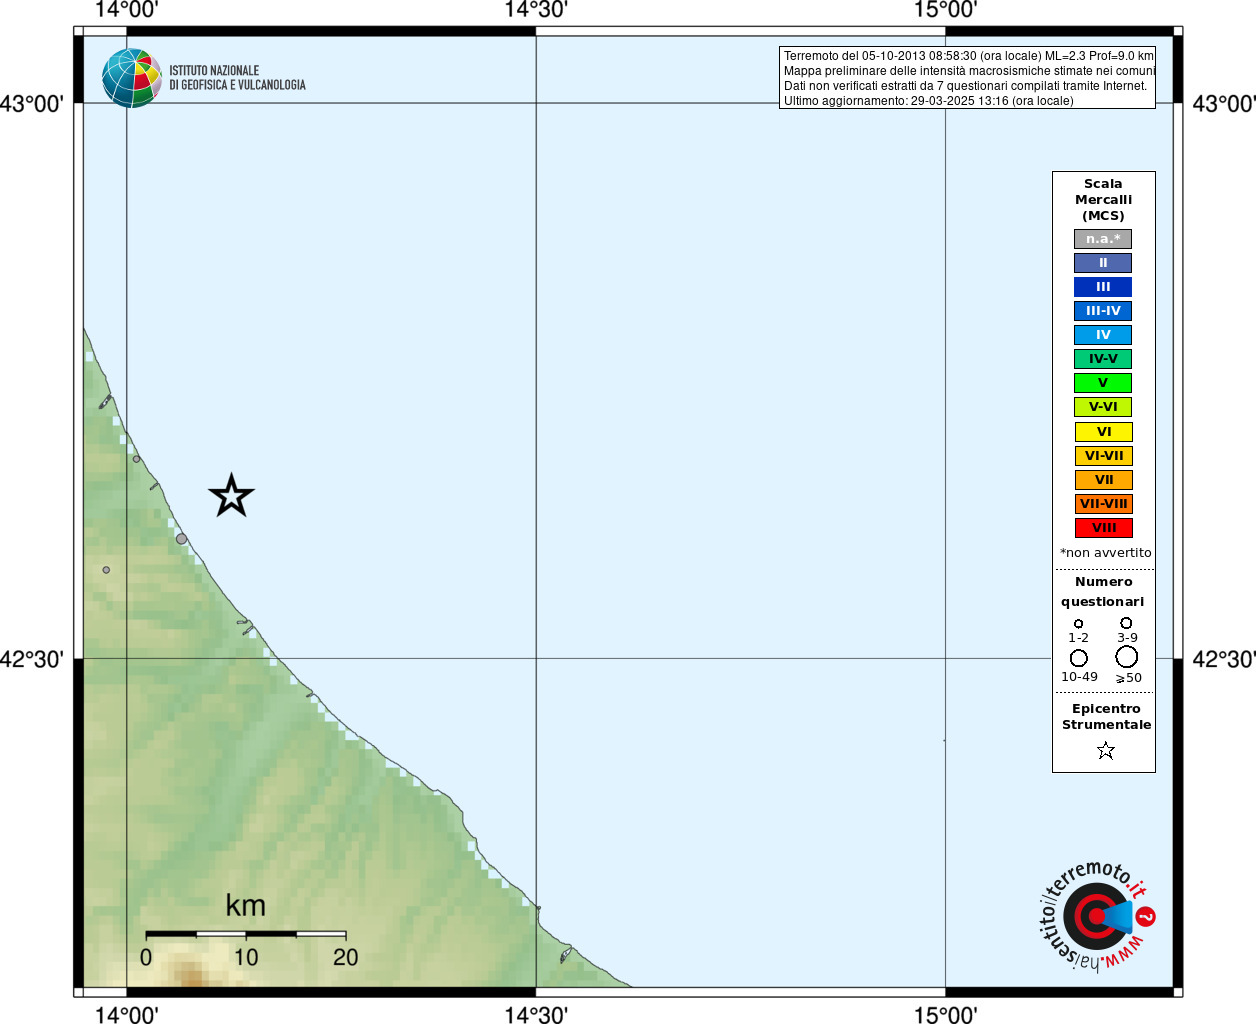
Task: Click the 'Ultimo aggiornamento' line
Action: (928, 101)
